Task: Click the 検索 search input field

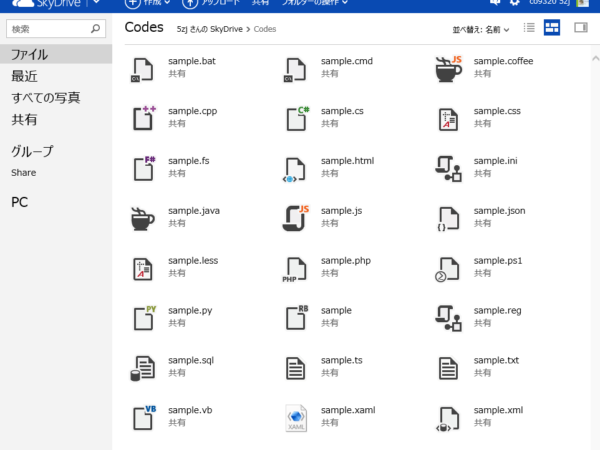Action: point(56,29)
